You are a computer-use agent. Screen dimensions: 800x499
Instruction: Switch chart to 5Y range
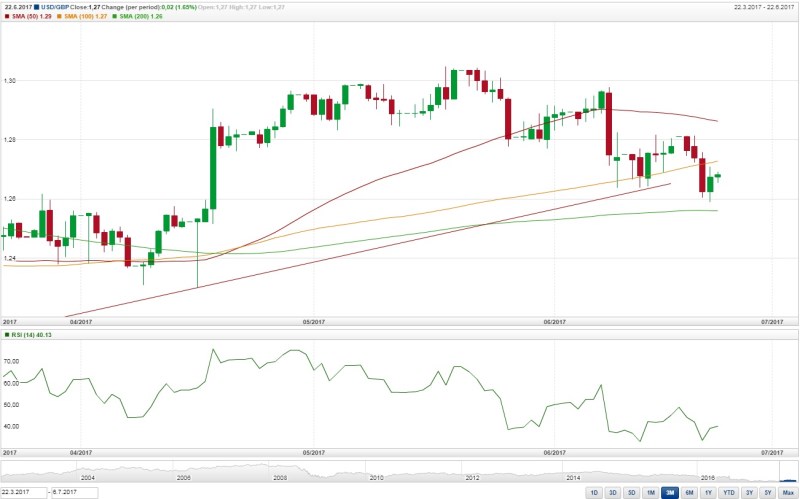pyautogui.click(x=768, y=493)
